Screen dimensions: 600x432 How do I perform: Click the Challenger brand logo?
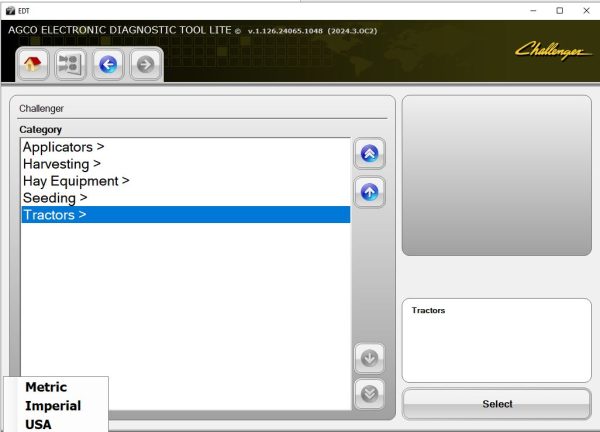pos(553,51)
